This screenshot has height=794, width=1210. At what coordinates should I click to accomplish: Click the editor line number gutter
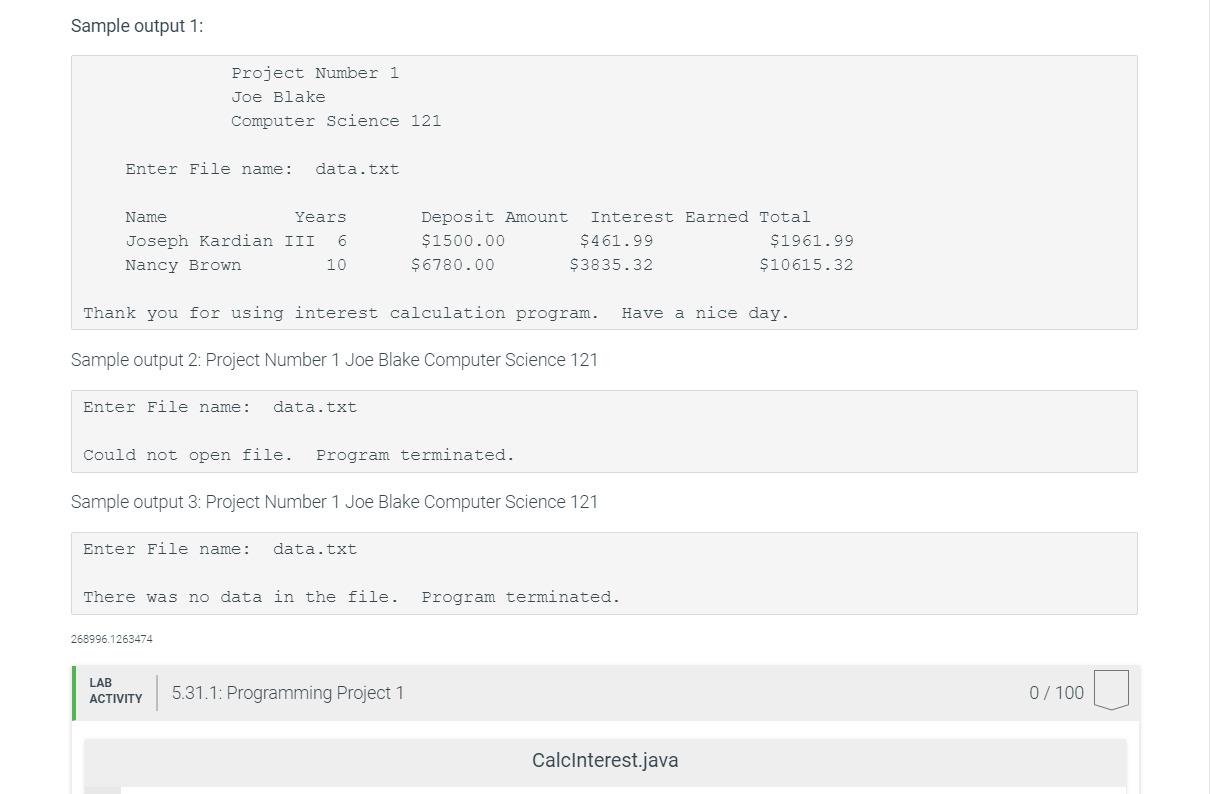103,790
